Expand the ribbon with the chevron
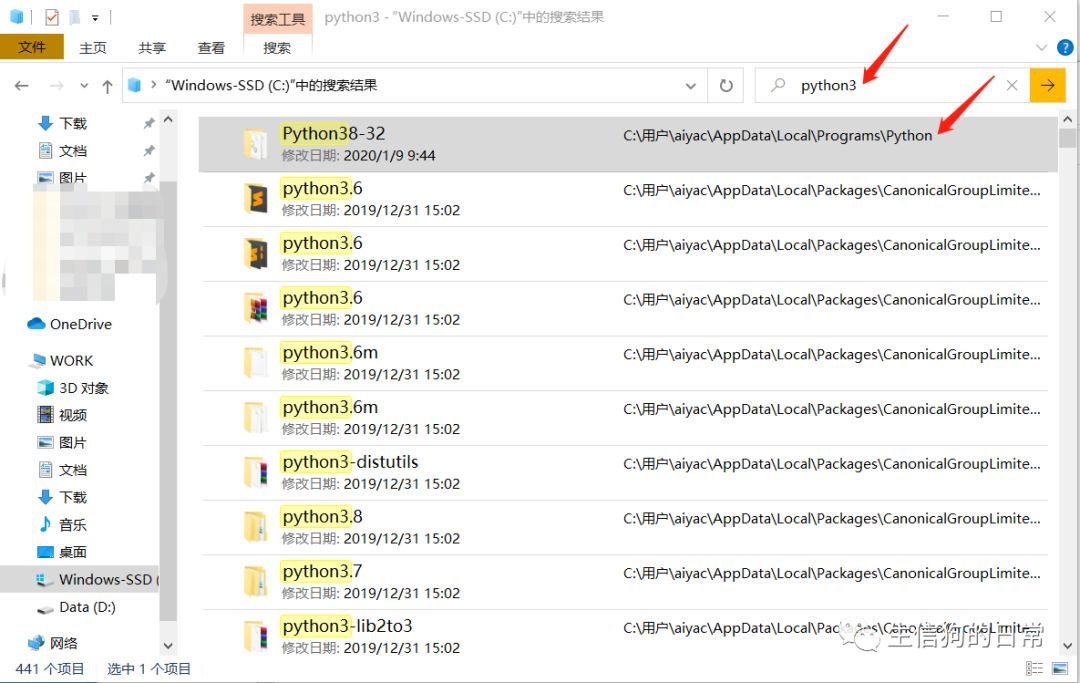Image resolution: width=1080 pixels, height=683 pixels. (1041, 48)
